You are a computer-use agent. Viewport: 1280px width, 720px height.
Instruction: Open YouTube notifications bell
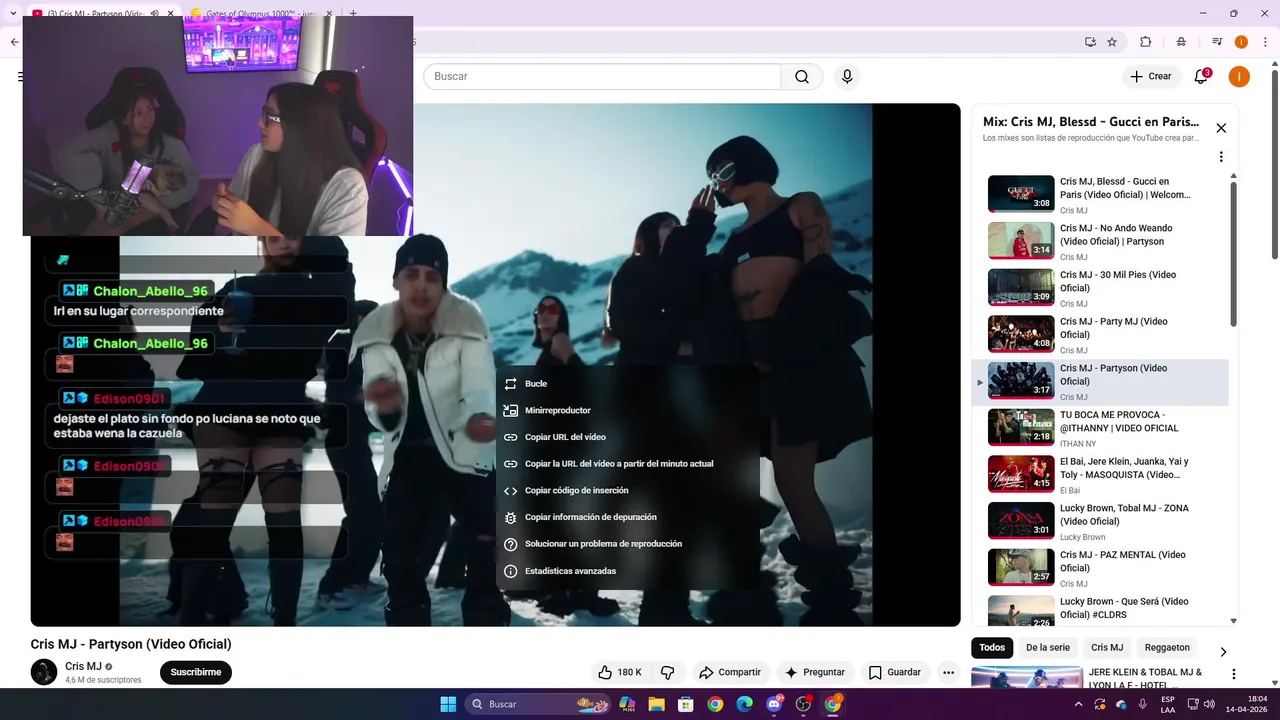pyautogui.click(x=1200, y=77)
